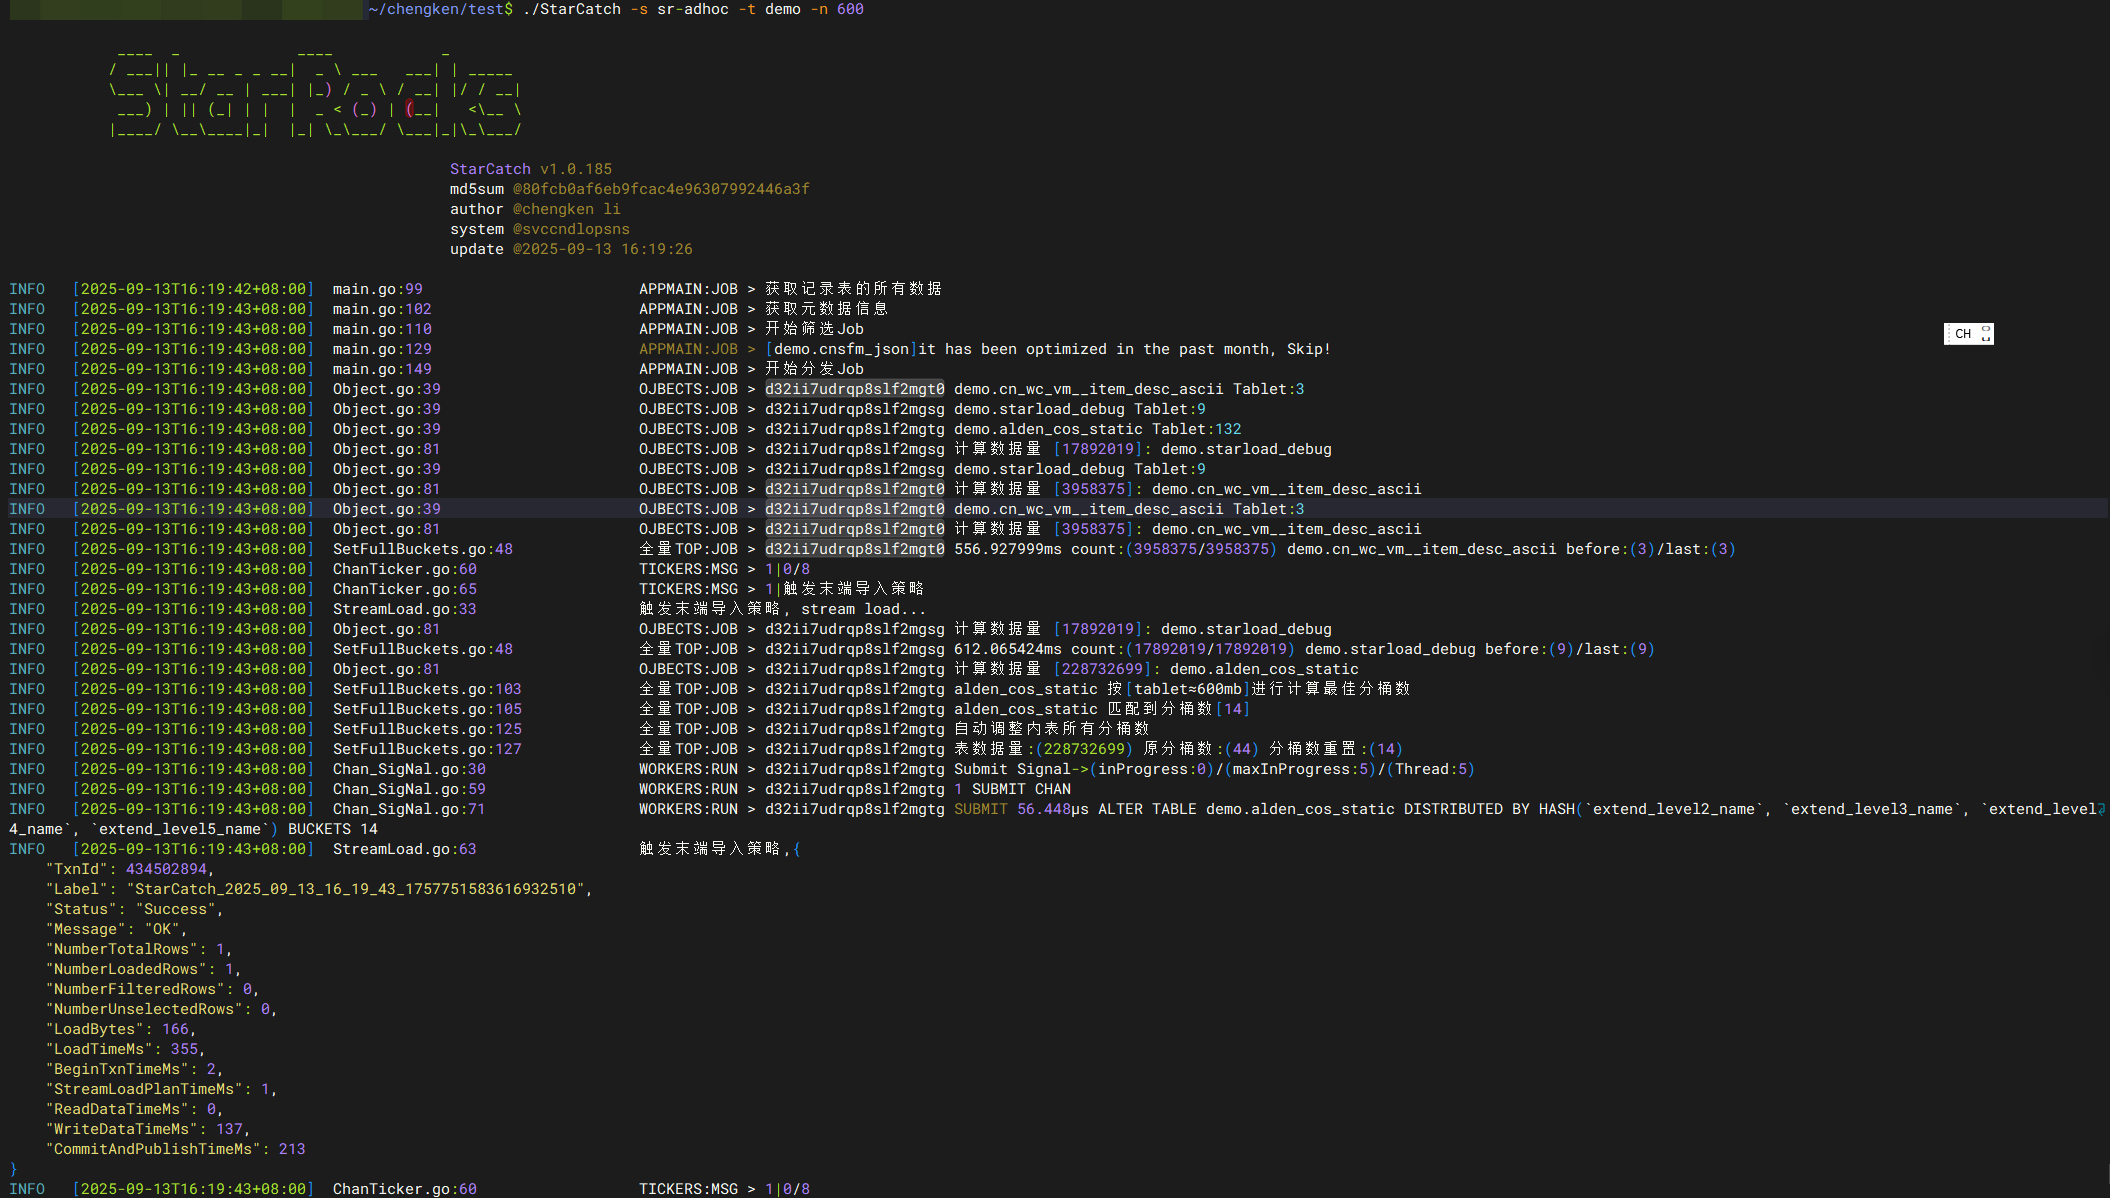
Task: Click the source reference 'main.go:99'
Action: coord(378,289)
